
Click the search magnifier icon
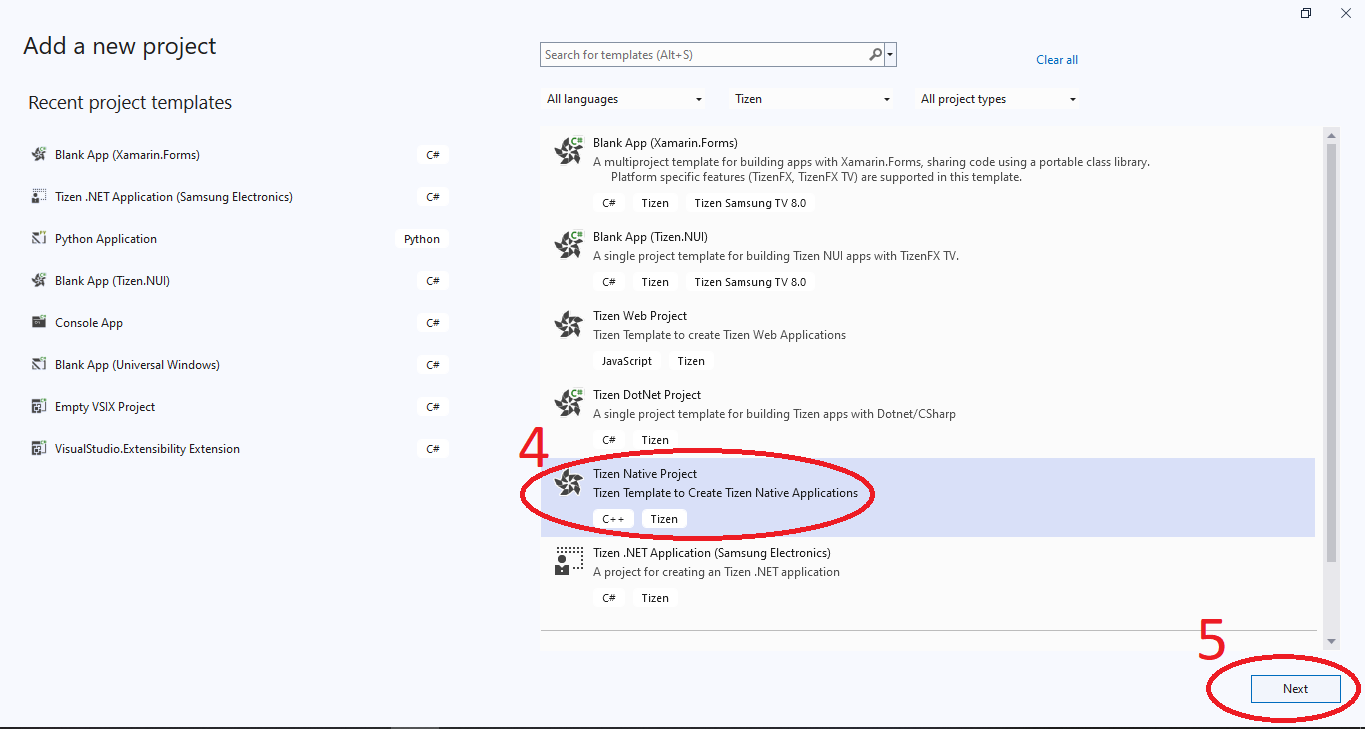coord(875,55)
